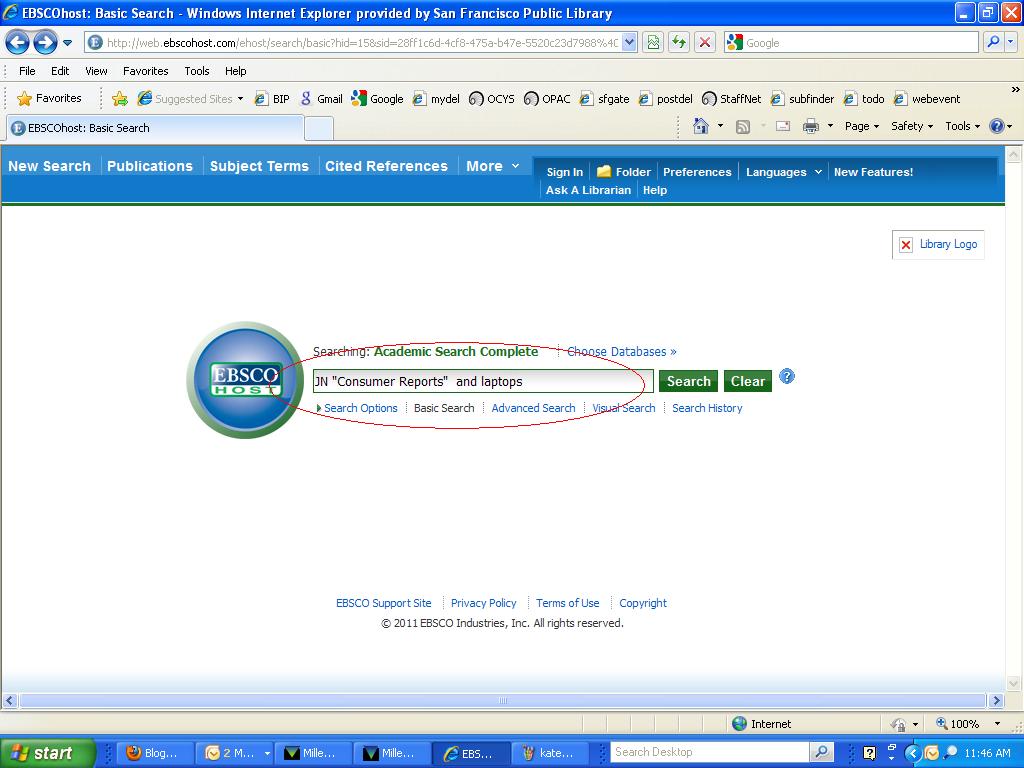Open the mydel bookmark
1024x768 pixels.
point(436,99)
